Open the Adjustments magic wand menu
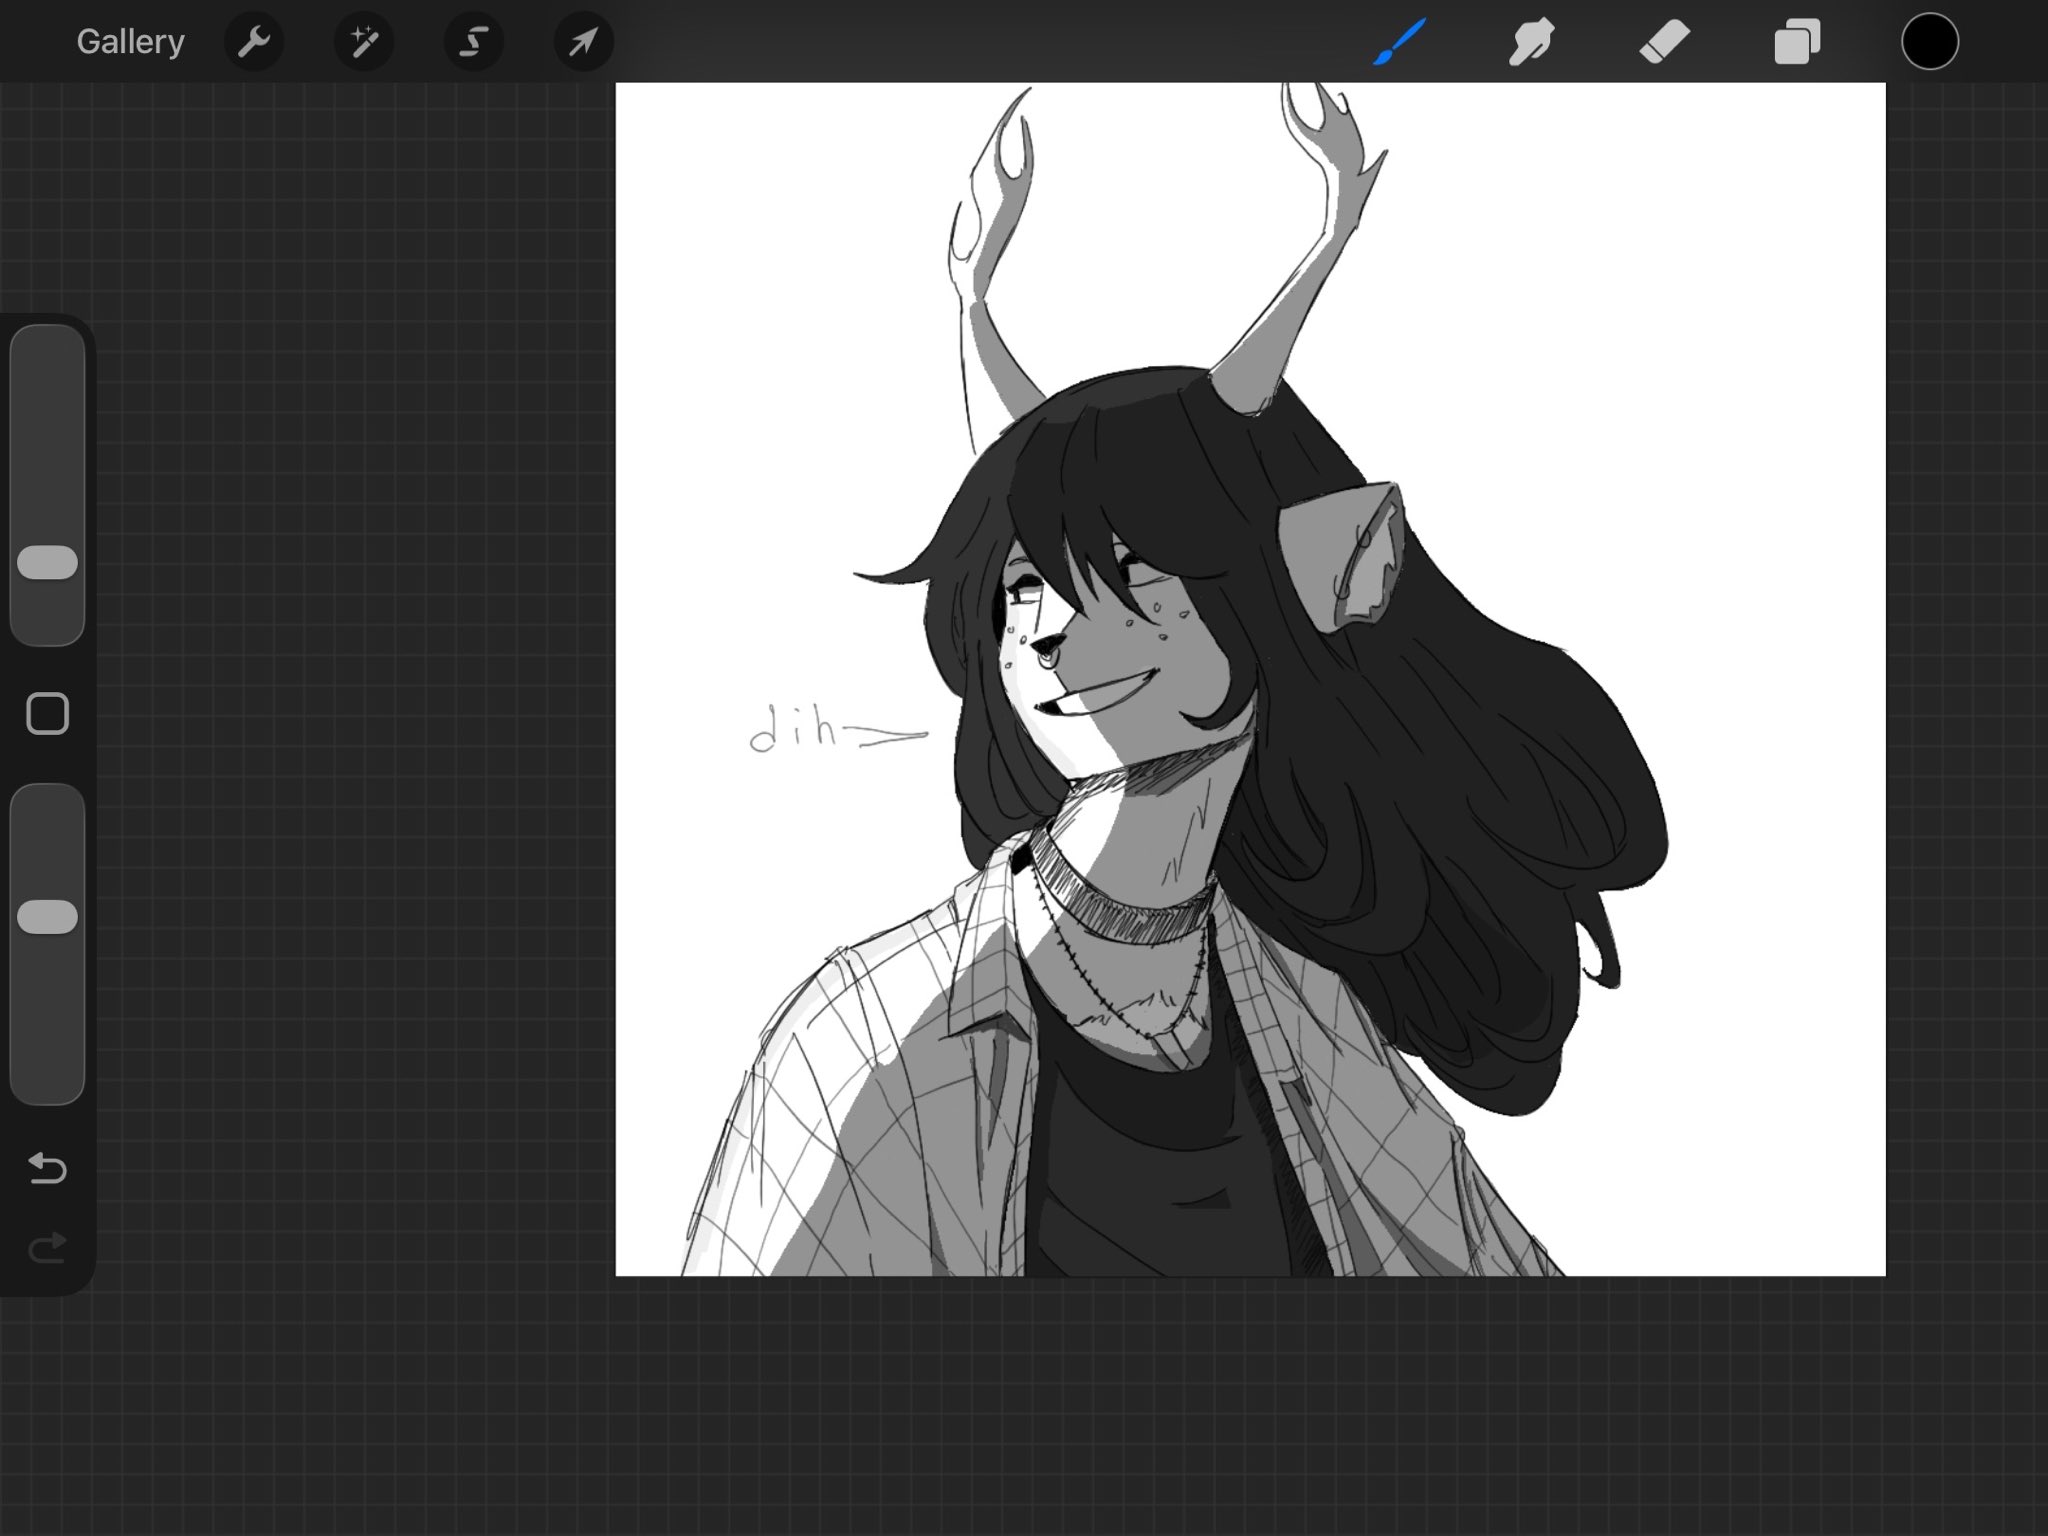The image size is (2048, 1536). coord(364,42)
